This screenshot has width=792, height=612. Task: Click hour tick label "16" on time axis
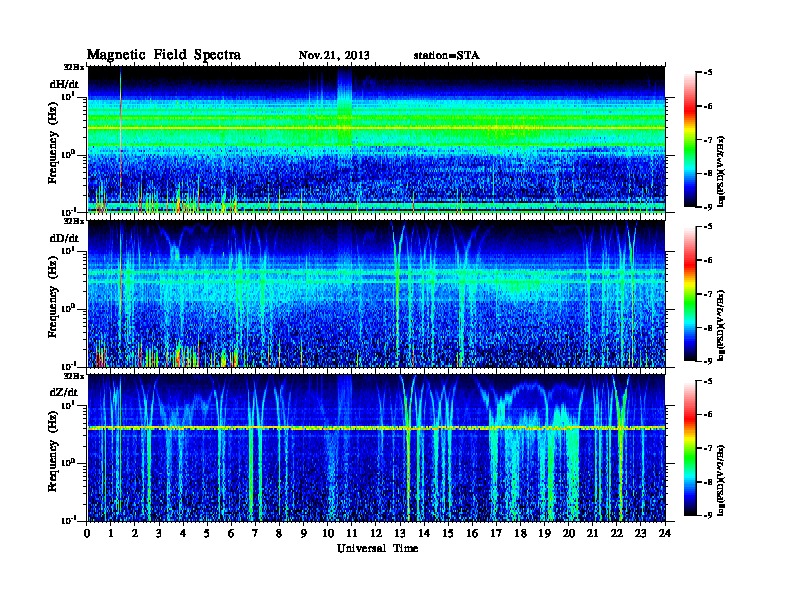[x=472, y=534]
